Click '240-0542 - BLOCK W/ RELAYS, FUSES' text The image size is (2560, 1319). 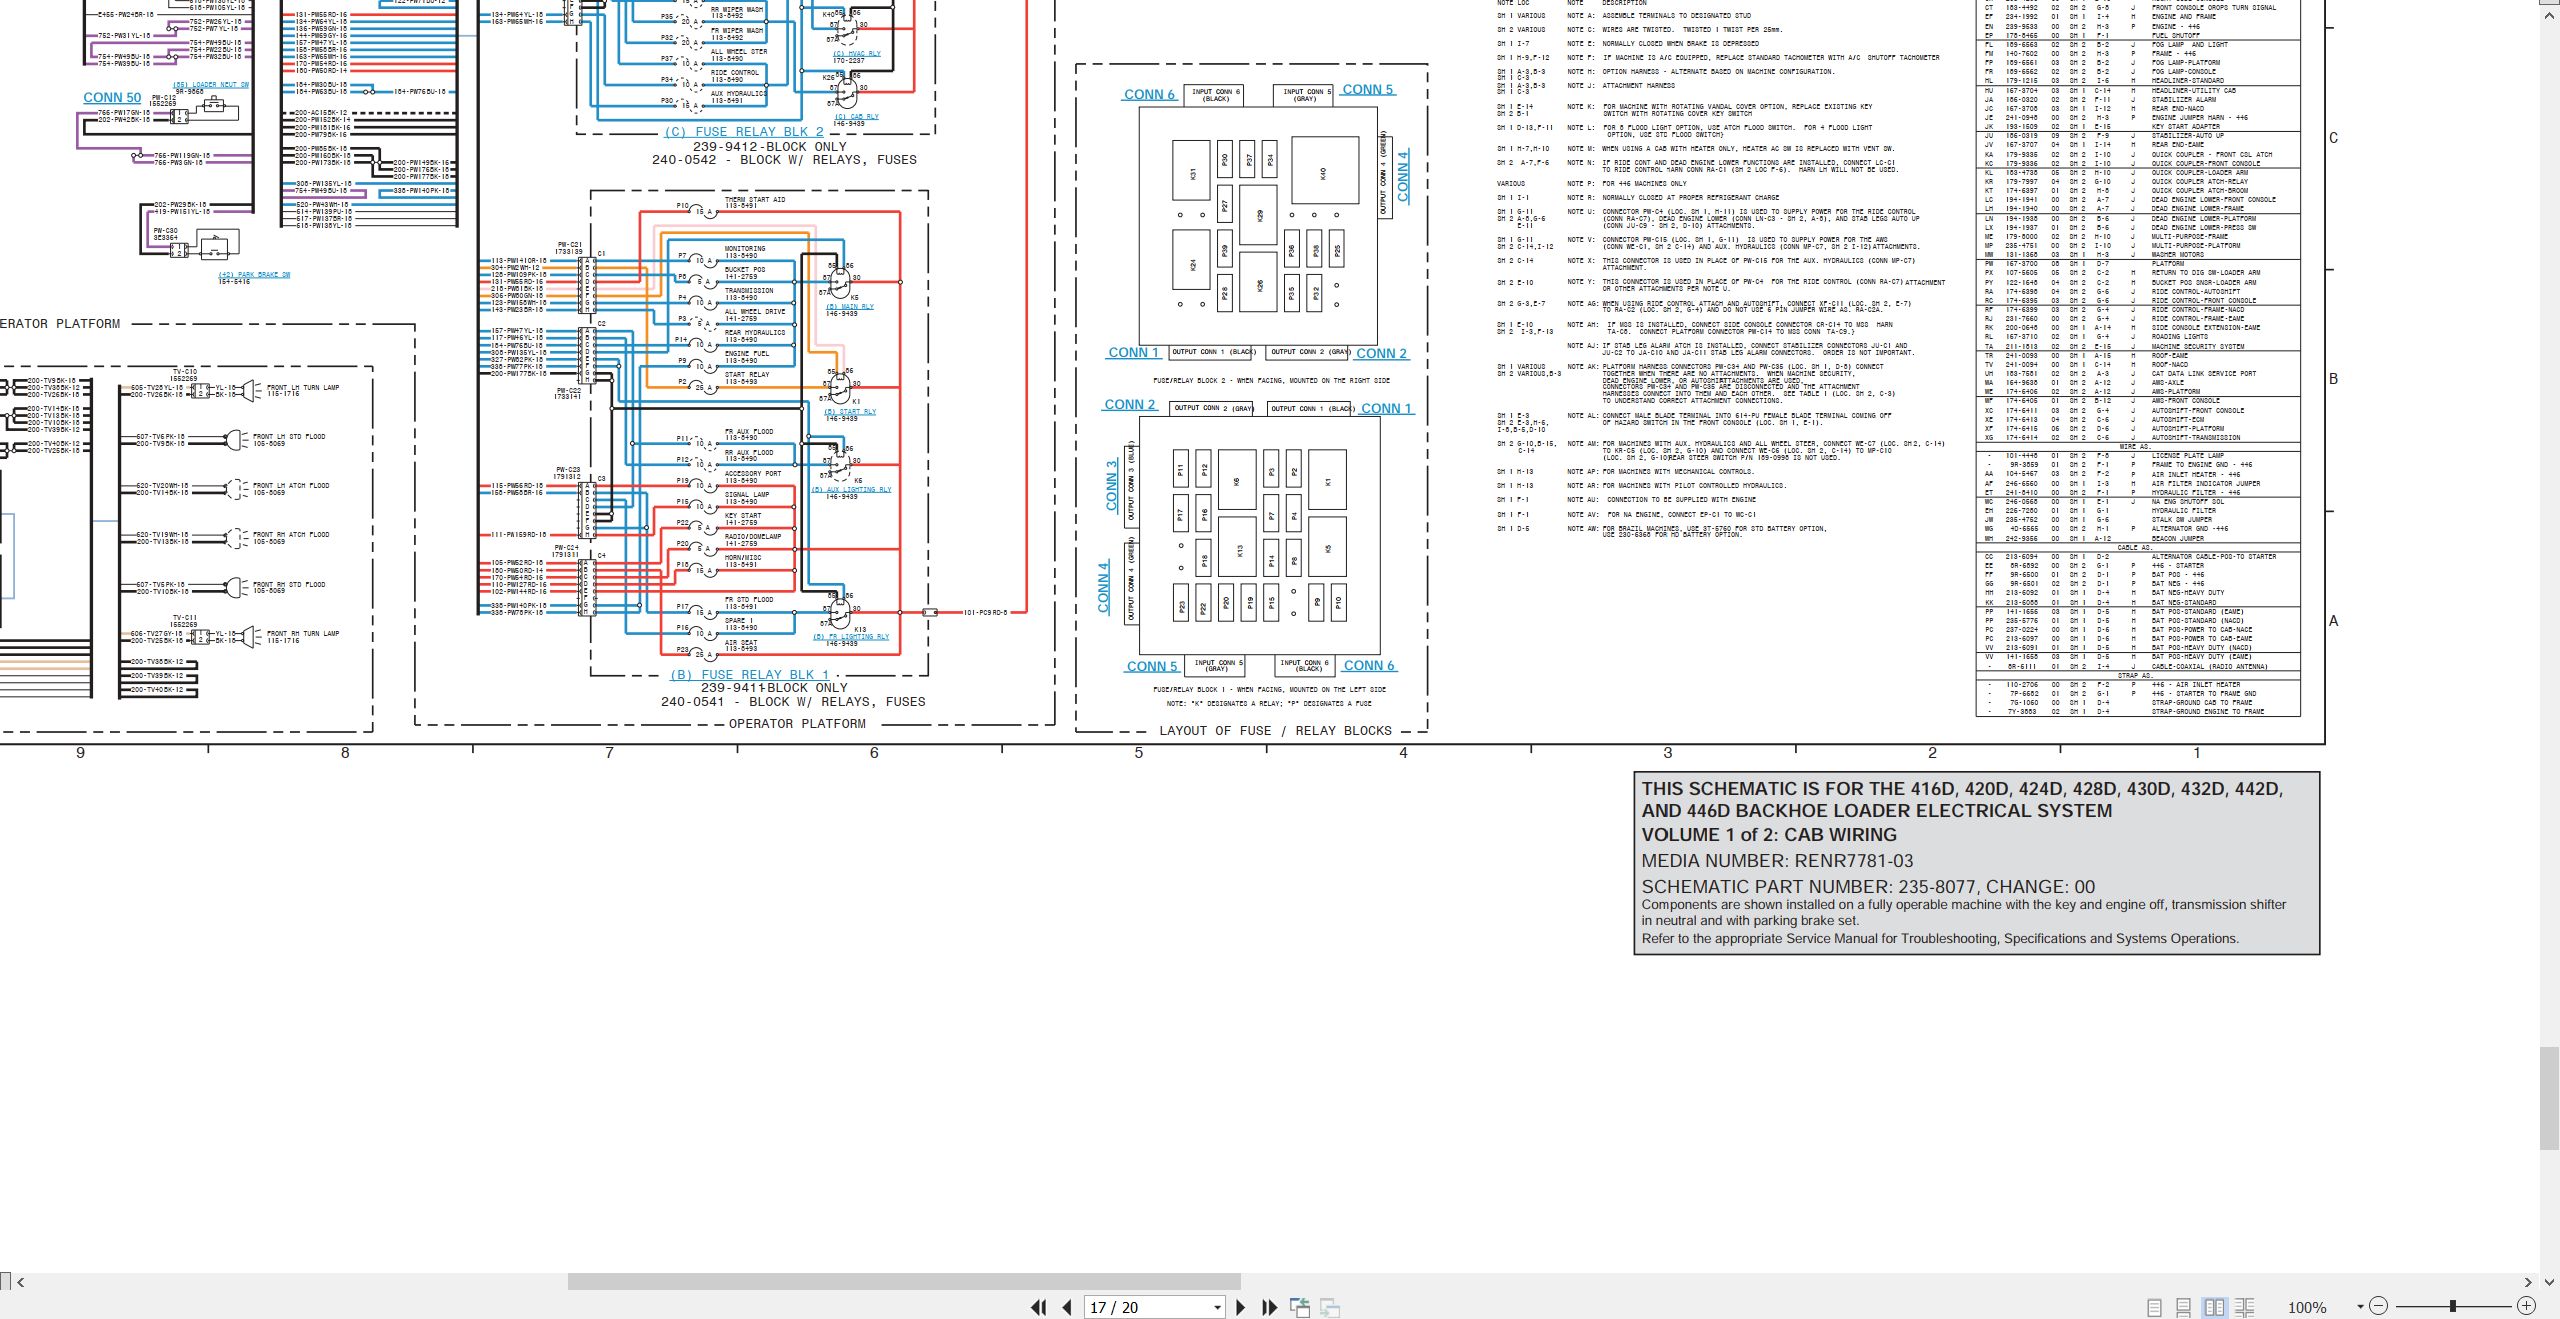(784, 160)
